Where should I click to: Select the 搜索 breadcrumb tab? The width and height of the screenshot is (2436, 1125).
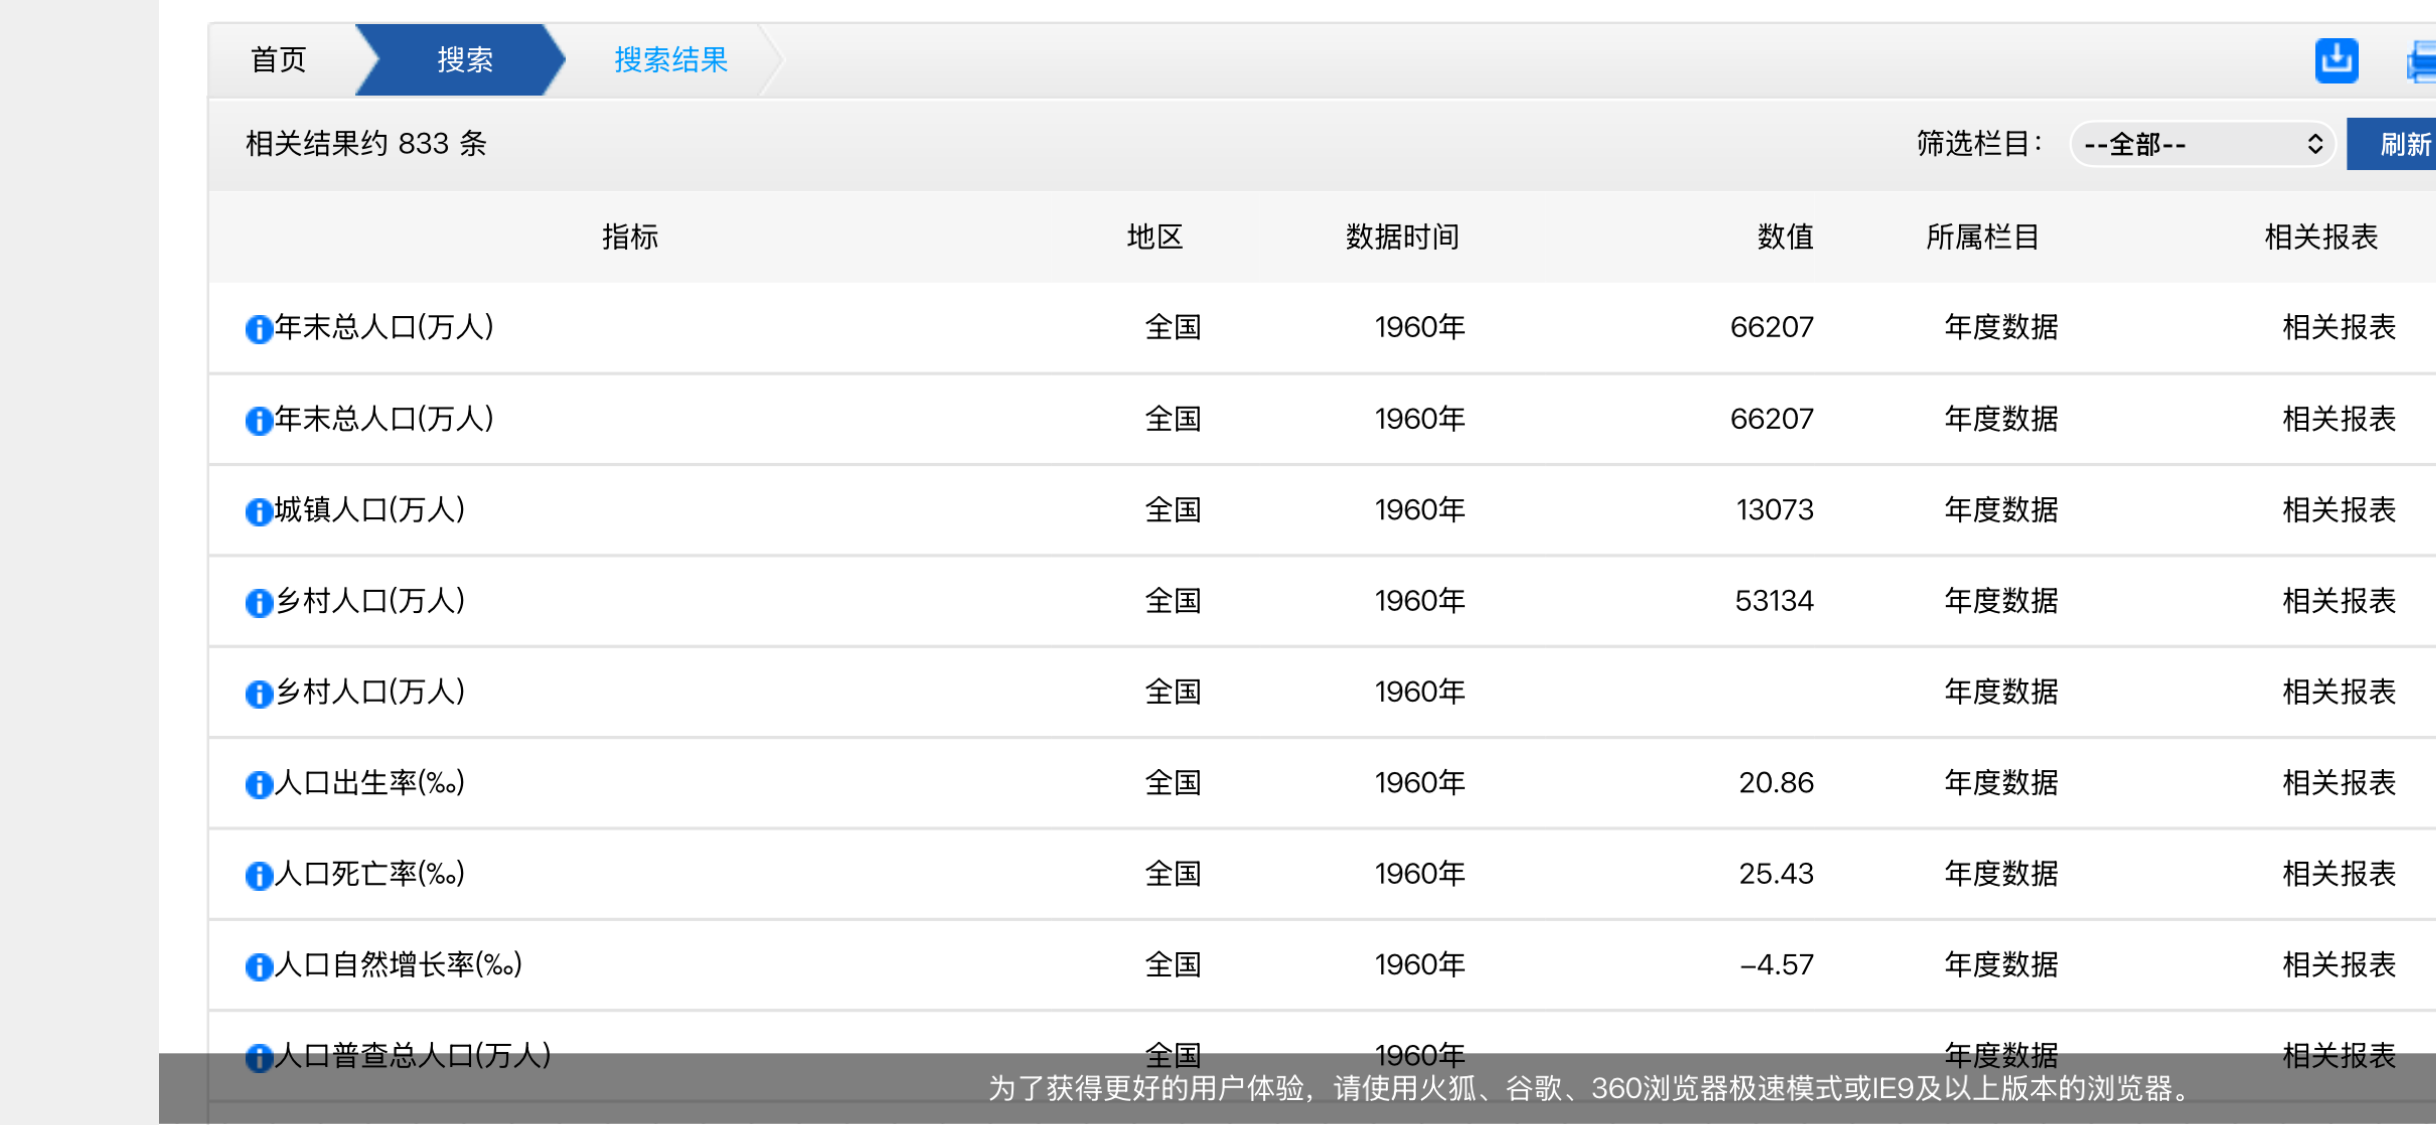pos(464,60)
